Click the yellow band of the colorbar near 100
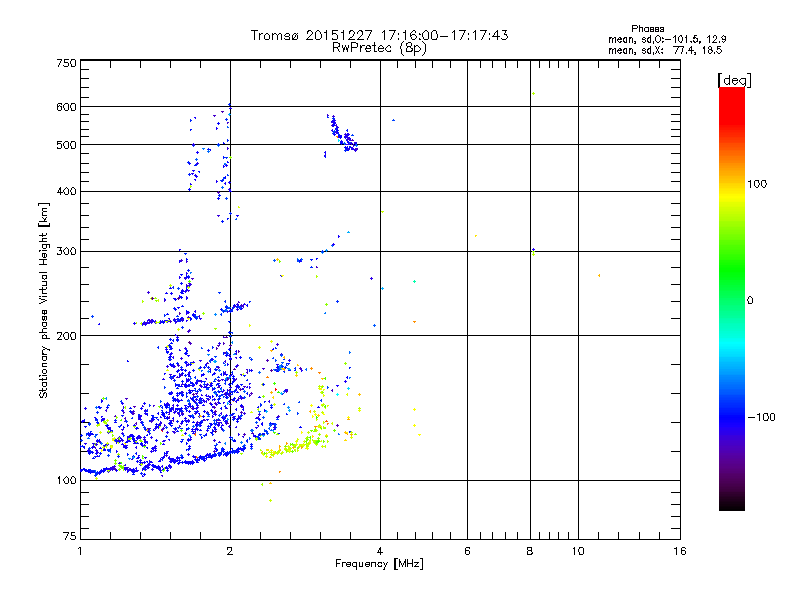This screenshot has height=600, width=800. coord(732,196)
